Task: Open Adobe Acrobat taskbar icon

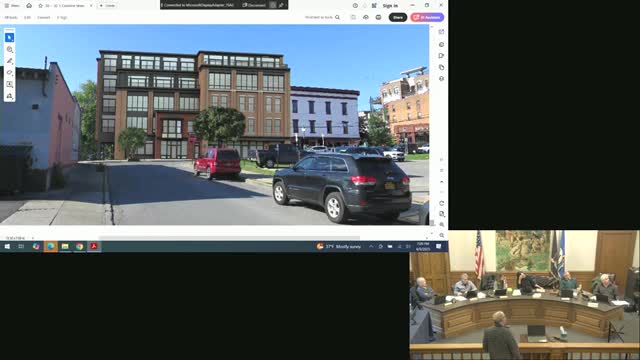Action: point(94,247)
